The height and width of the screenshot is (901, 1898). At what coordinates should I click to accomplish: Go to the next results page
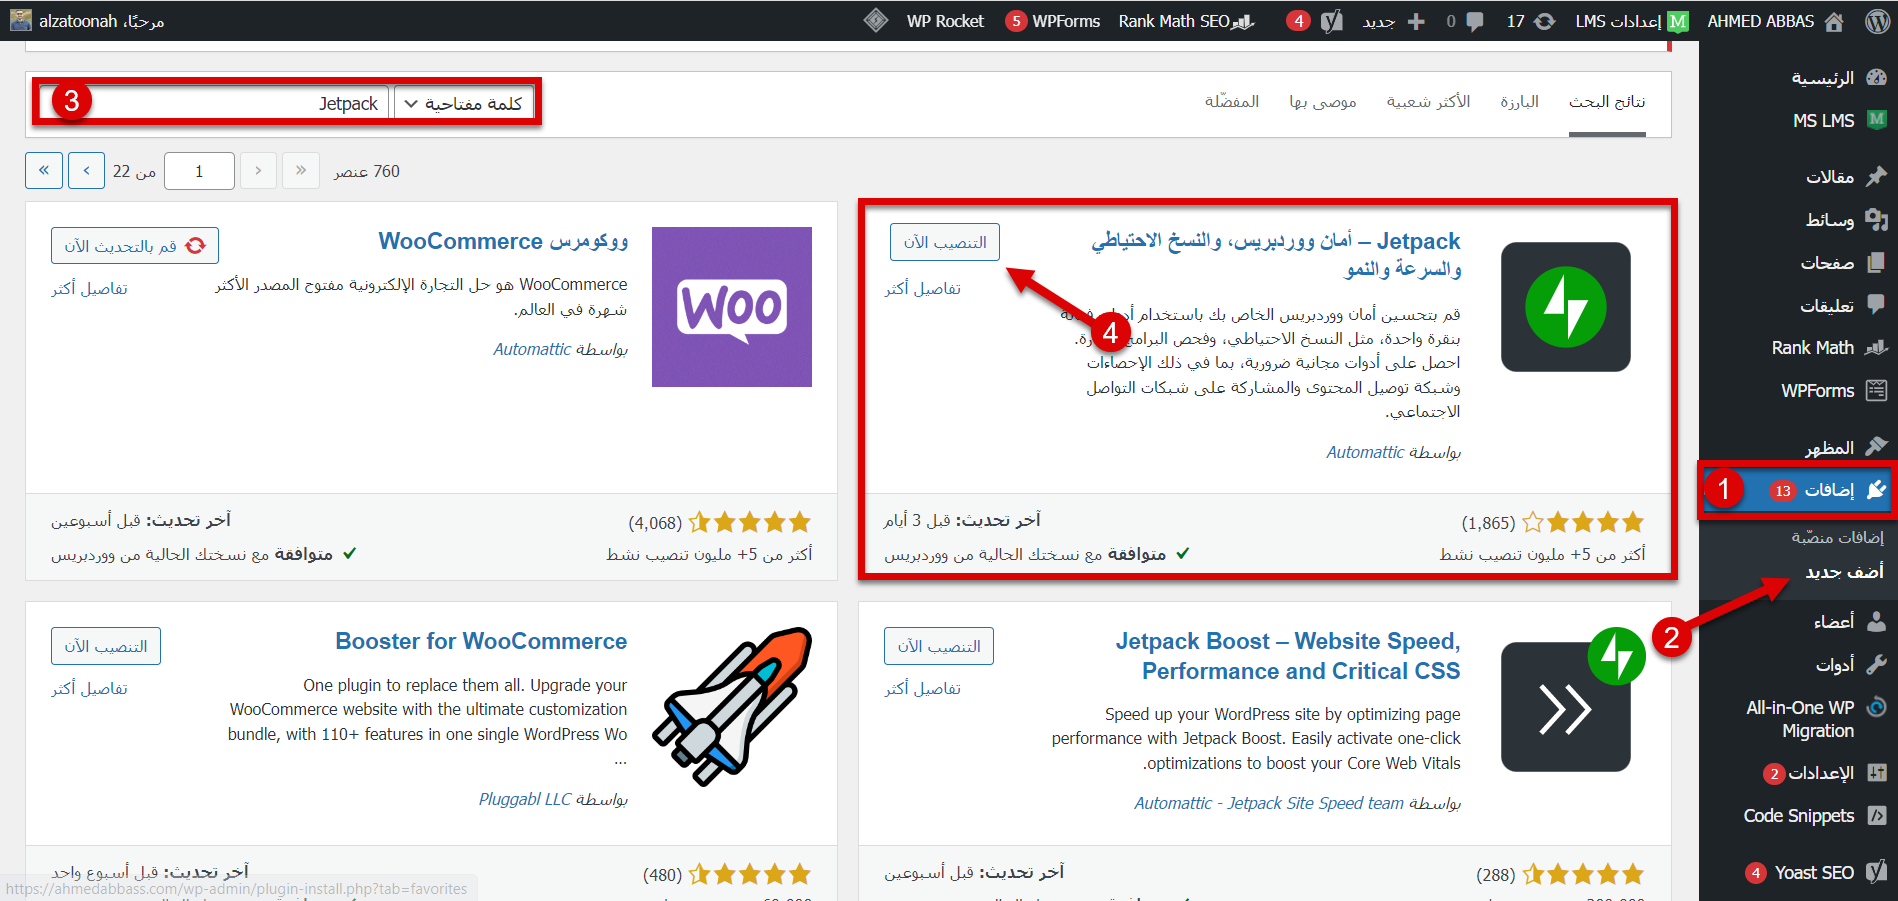tap(86, 171)
